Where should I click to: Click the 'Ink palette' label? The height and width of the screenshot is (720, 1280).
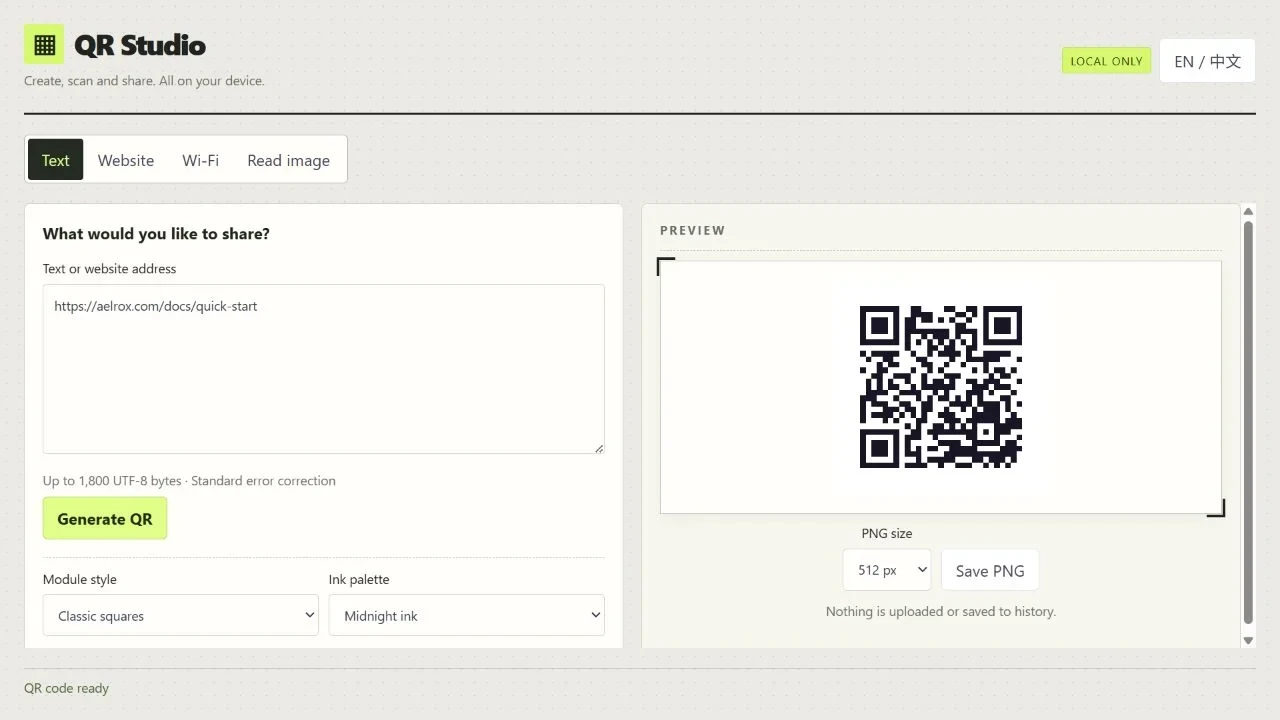click(x=359, y=580)
